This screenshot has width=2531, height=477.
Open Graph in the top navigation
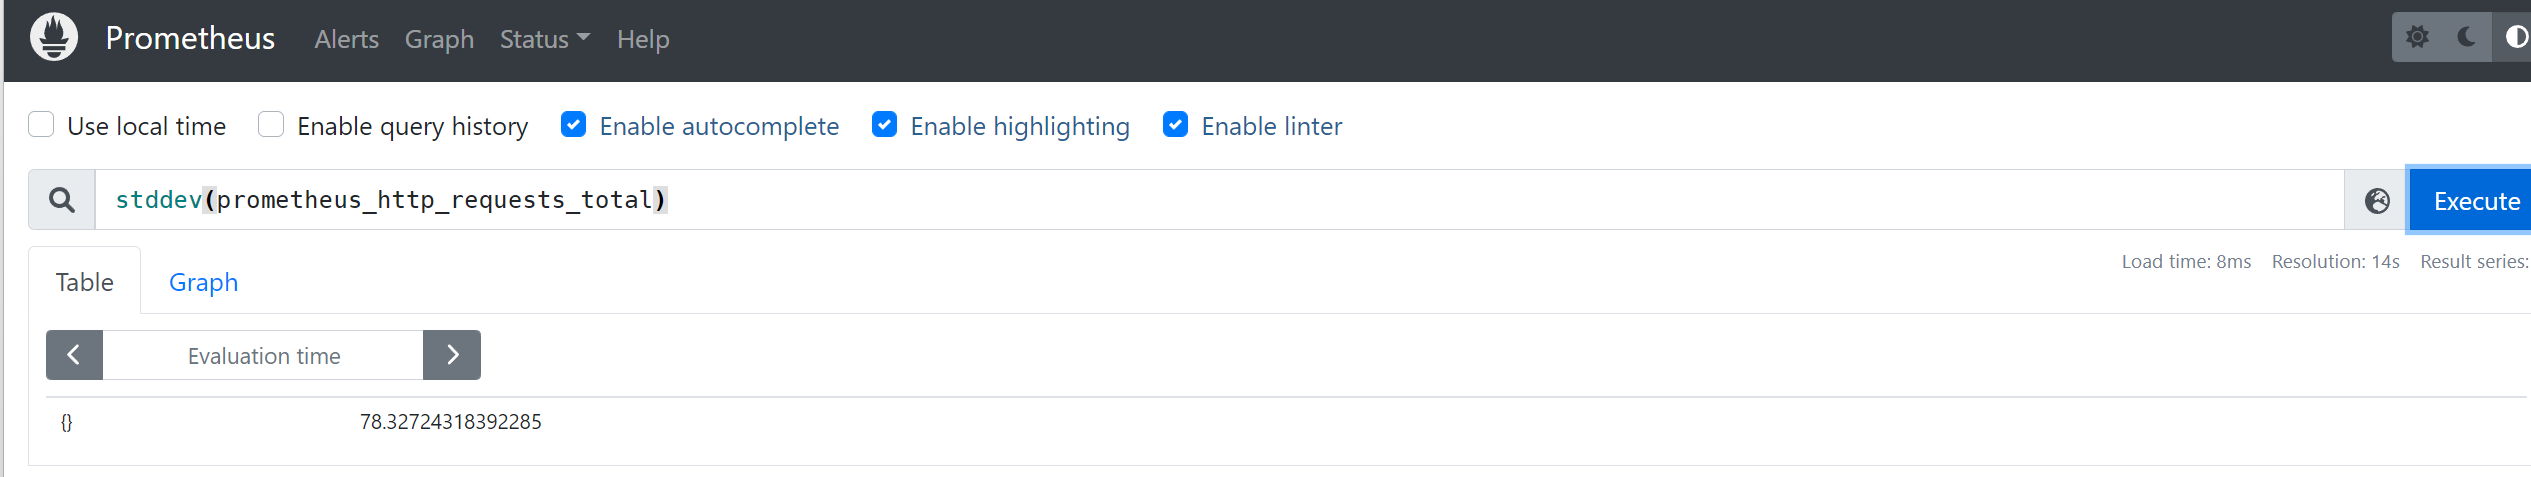click(x=439, y=39)
